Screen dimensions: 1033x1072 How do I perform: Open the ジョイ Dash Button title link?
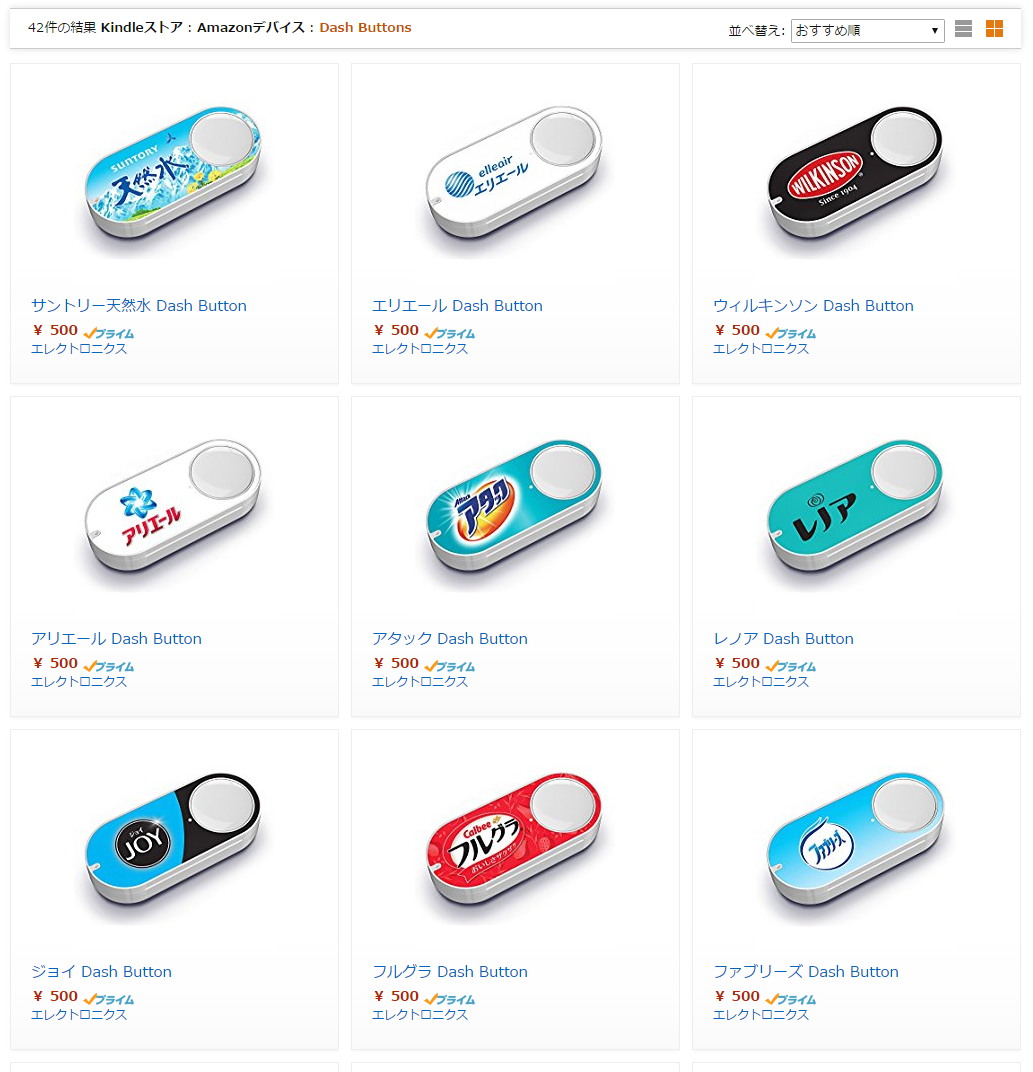pyautogui.click(x=101, y=972)
